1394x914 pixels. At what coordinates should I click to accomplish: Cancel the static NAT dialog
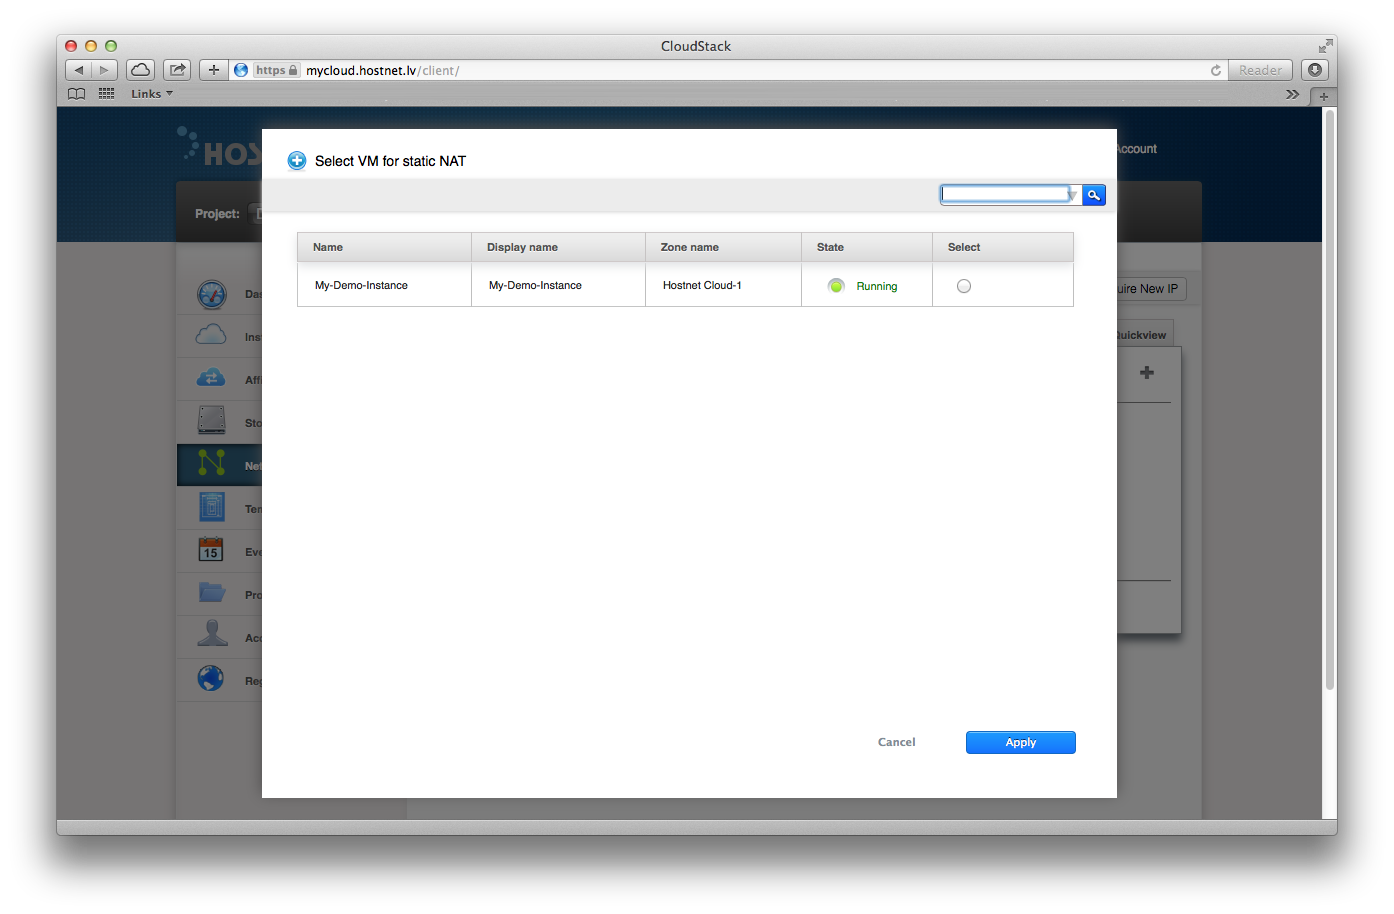tap(896, 742)
